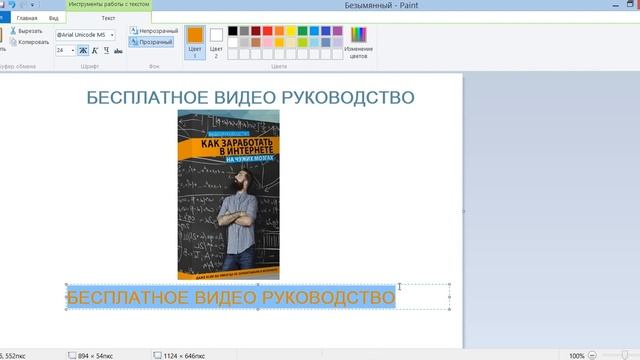640x360 pixels.
Task: Pick the white swatch in second palette row
Action: point(233,42)
